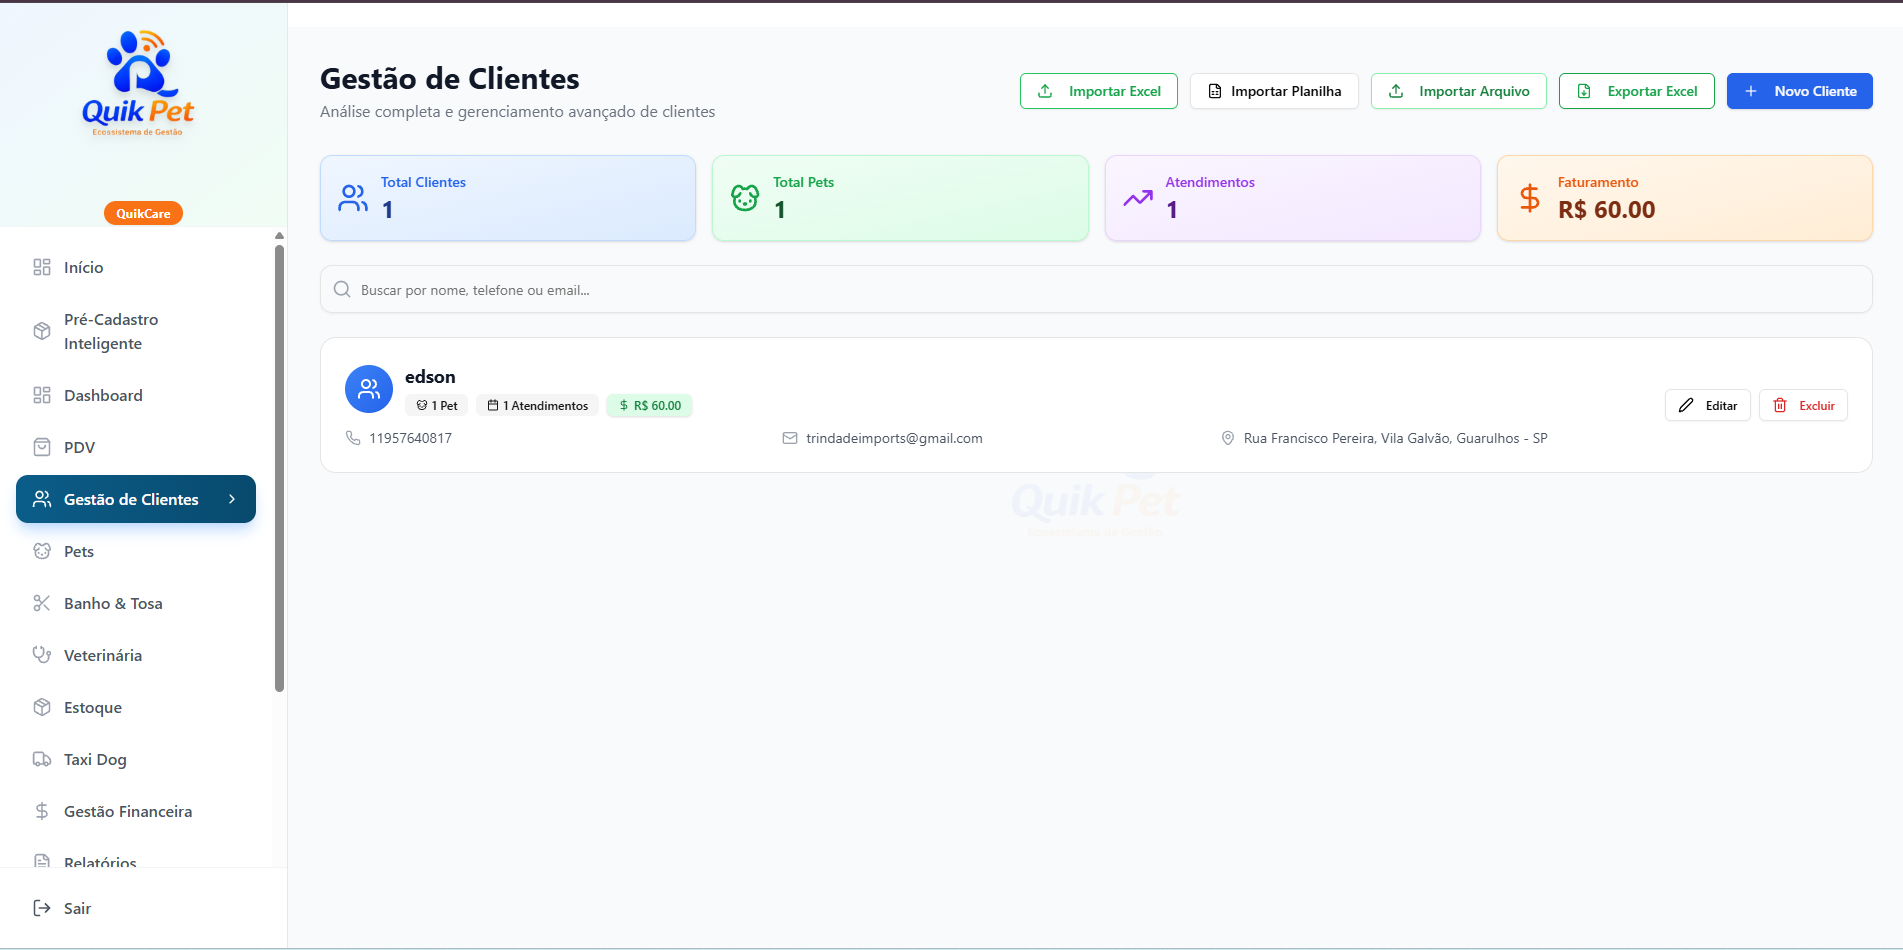Open Taxi Dog in sidebar
1903x950 pixels.
tap(136, 759)
